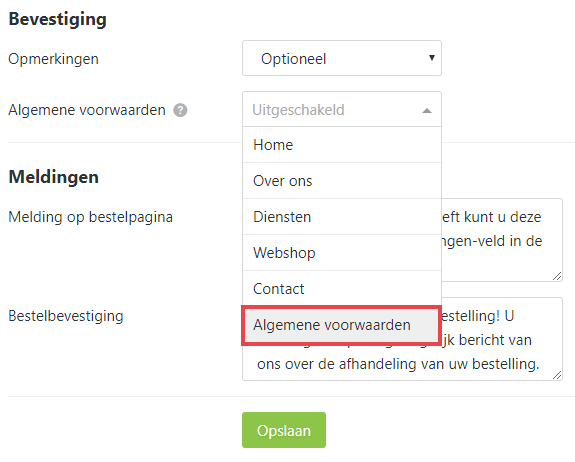Open the Opmerkingen dropdown set to Optioneel
Screen dimensions: 575x462
tap(342, 58)
